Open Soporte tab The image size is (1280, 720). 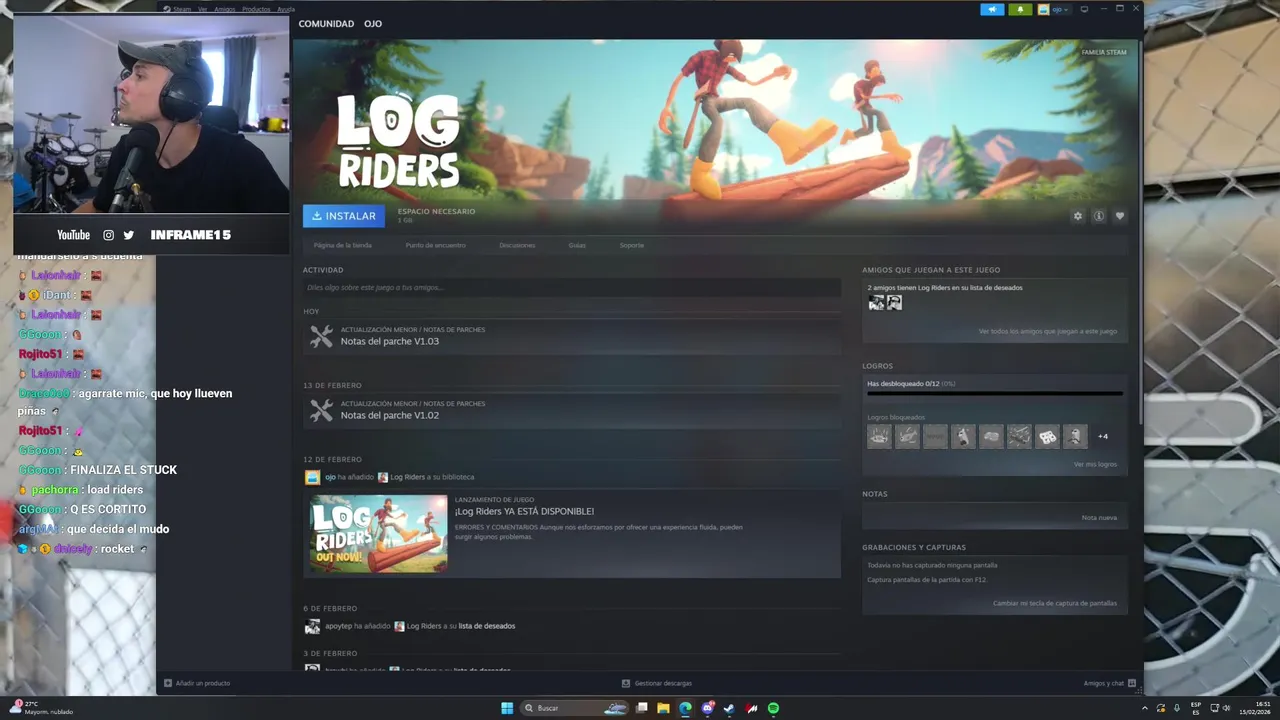[x=632, y=245]
